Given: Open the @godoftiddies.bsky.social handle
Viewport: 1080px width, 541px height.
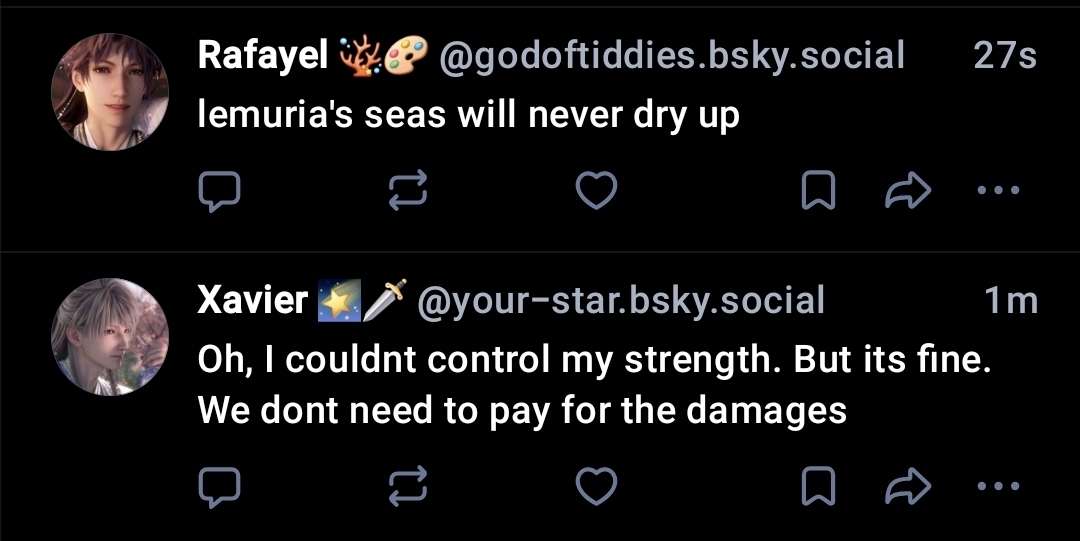Looking at the screenshot, I should click(672, 56).
